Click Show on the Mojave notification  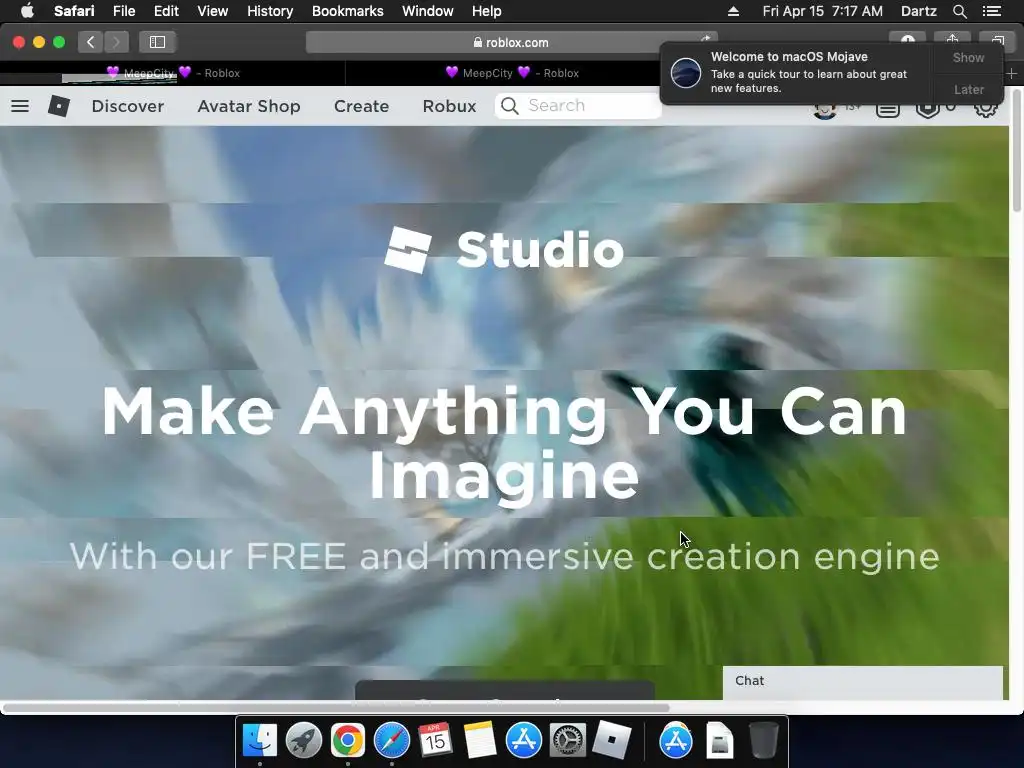click(968, 57)
